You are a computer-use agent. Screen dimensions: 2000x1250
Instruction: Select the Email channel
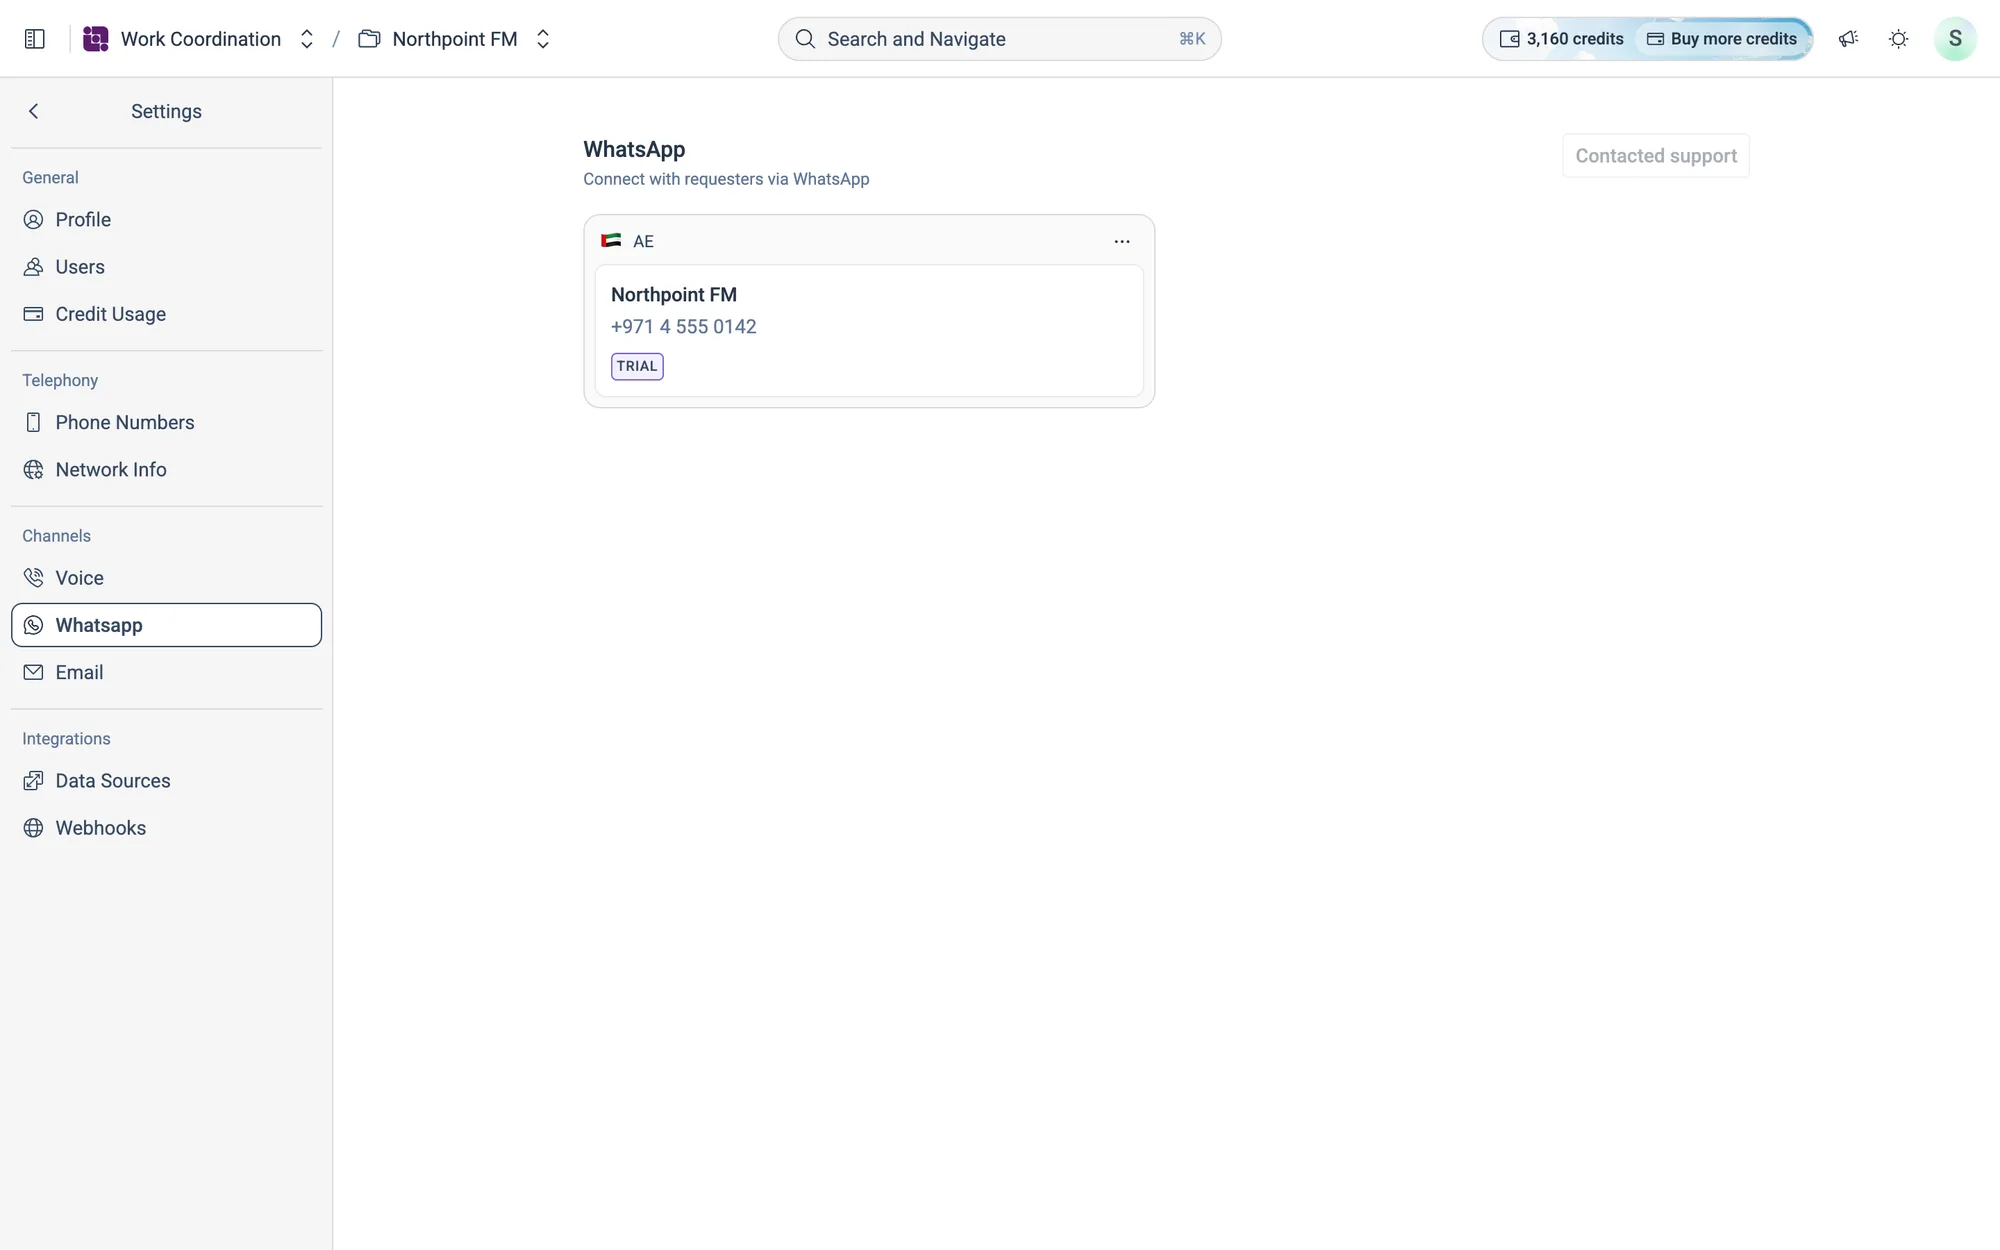pyautogui.click(x=166, y=672)
